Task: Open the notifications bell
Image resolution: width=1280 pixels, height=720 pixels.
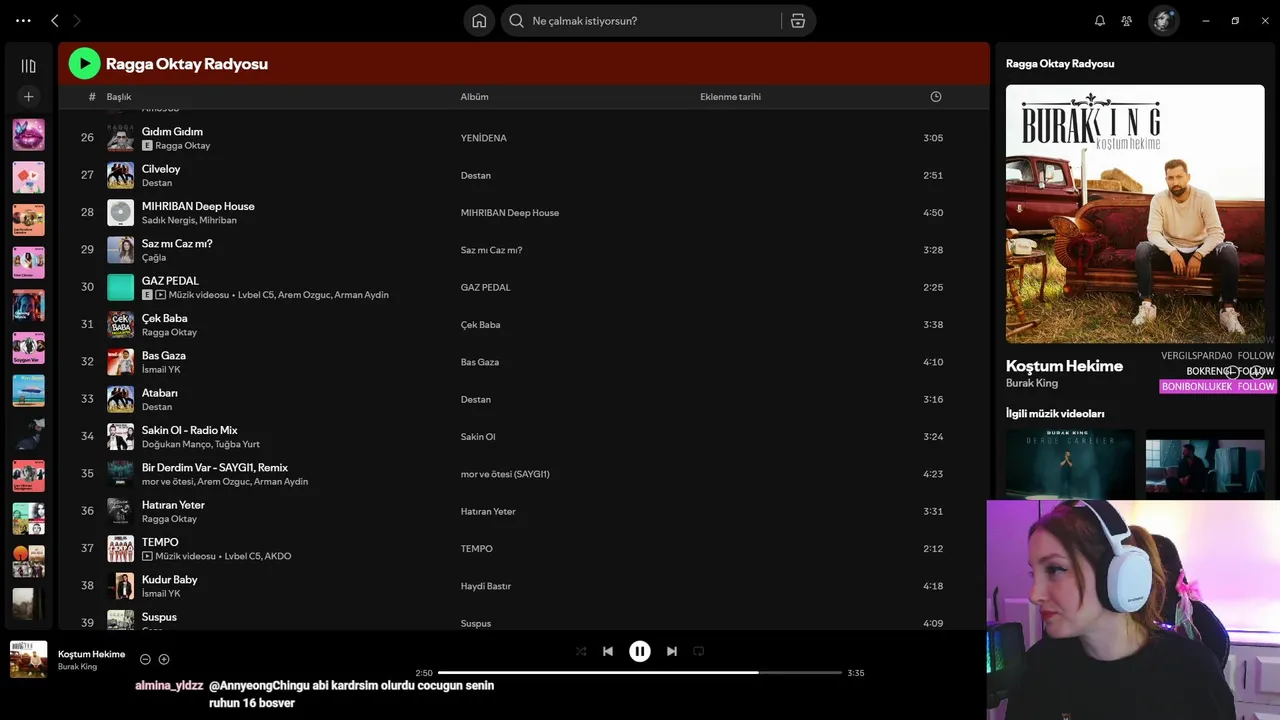Action: 1100,21
